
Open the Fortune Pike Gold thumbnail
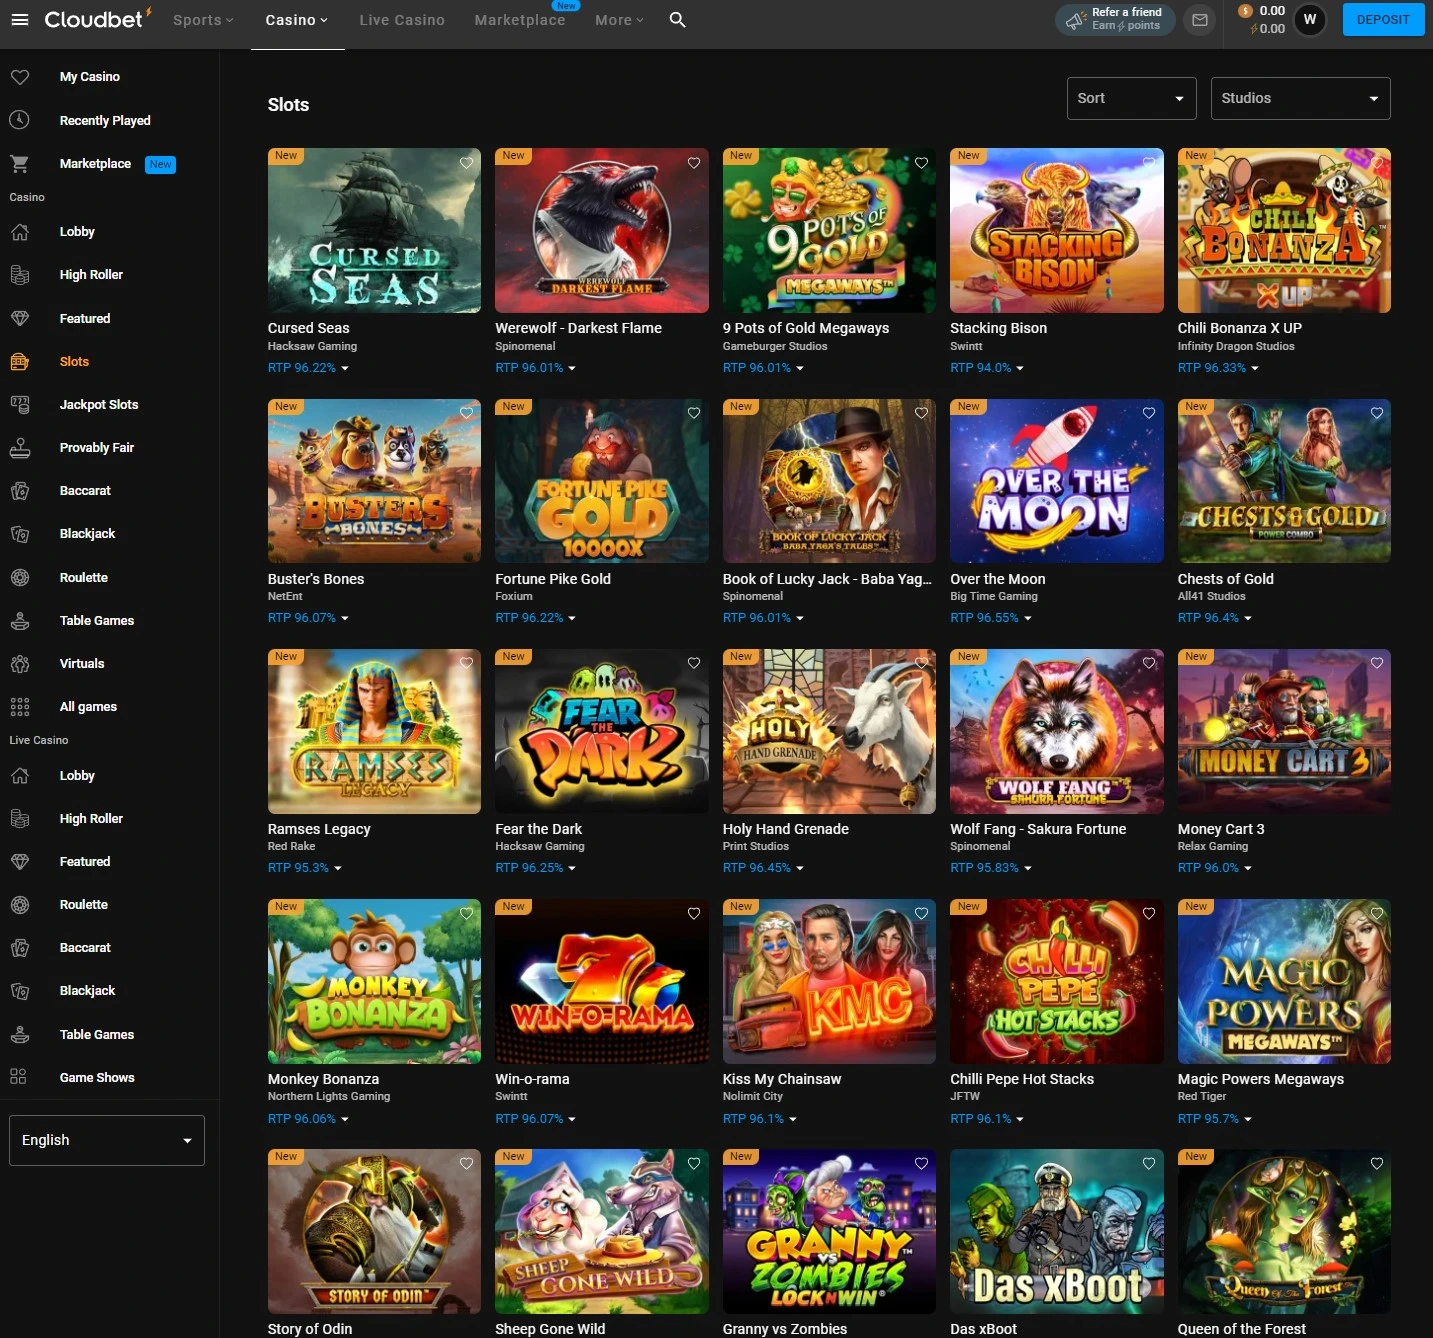(x=602, y=481)
